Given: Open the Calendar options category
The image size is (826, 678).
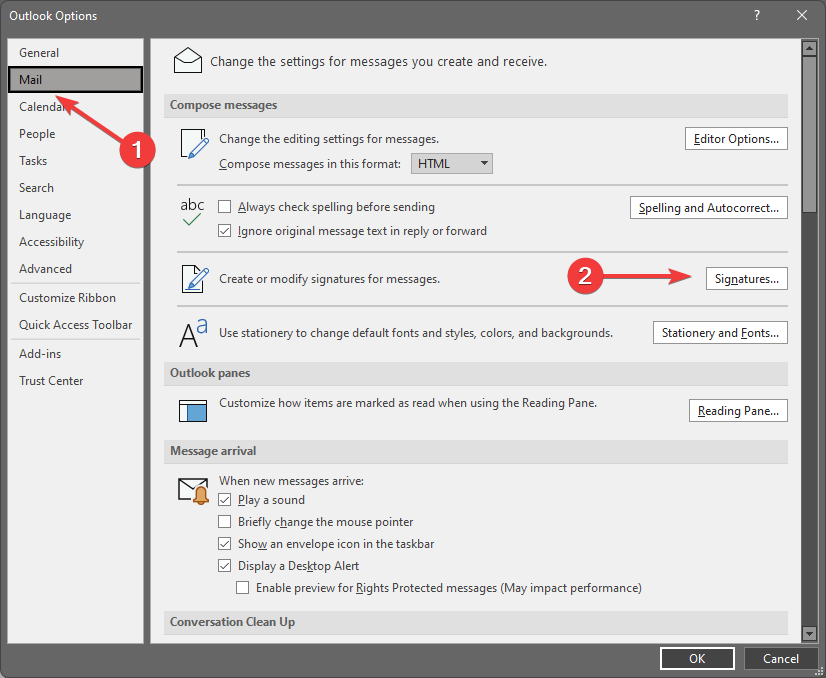Looking at the screenshot, I should [x=75, y=107].
